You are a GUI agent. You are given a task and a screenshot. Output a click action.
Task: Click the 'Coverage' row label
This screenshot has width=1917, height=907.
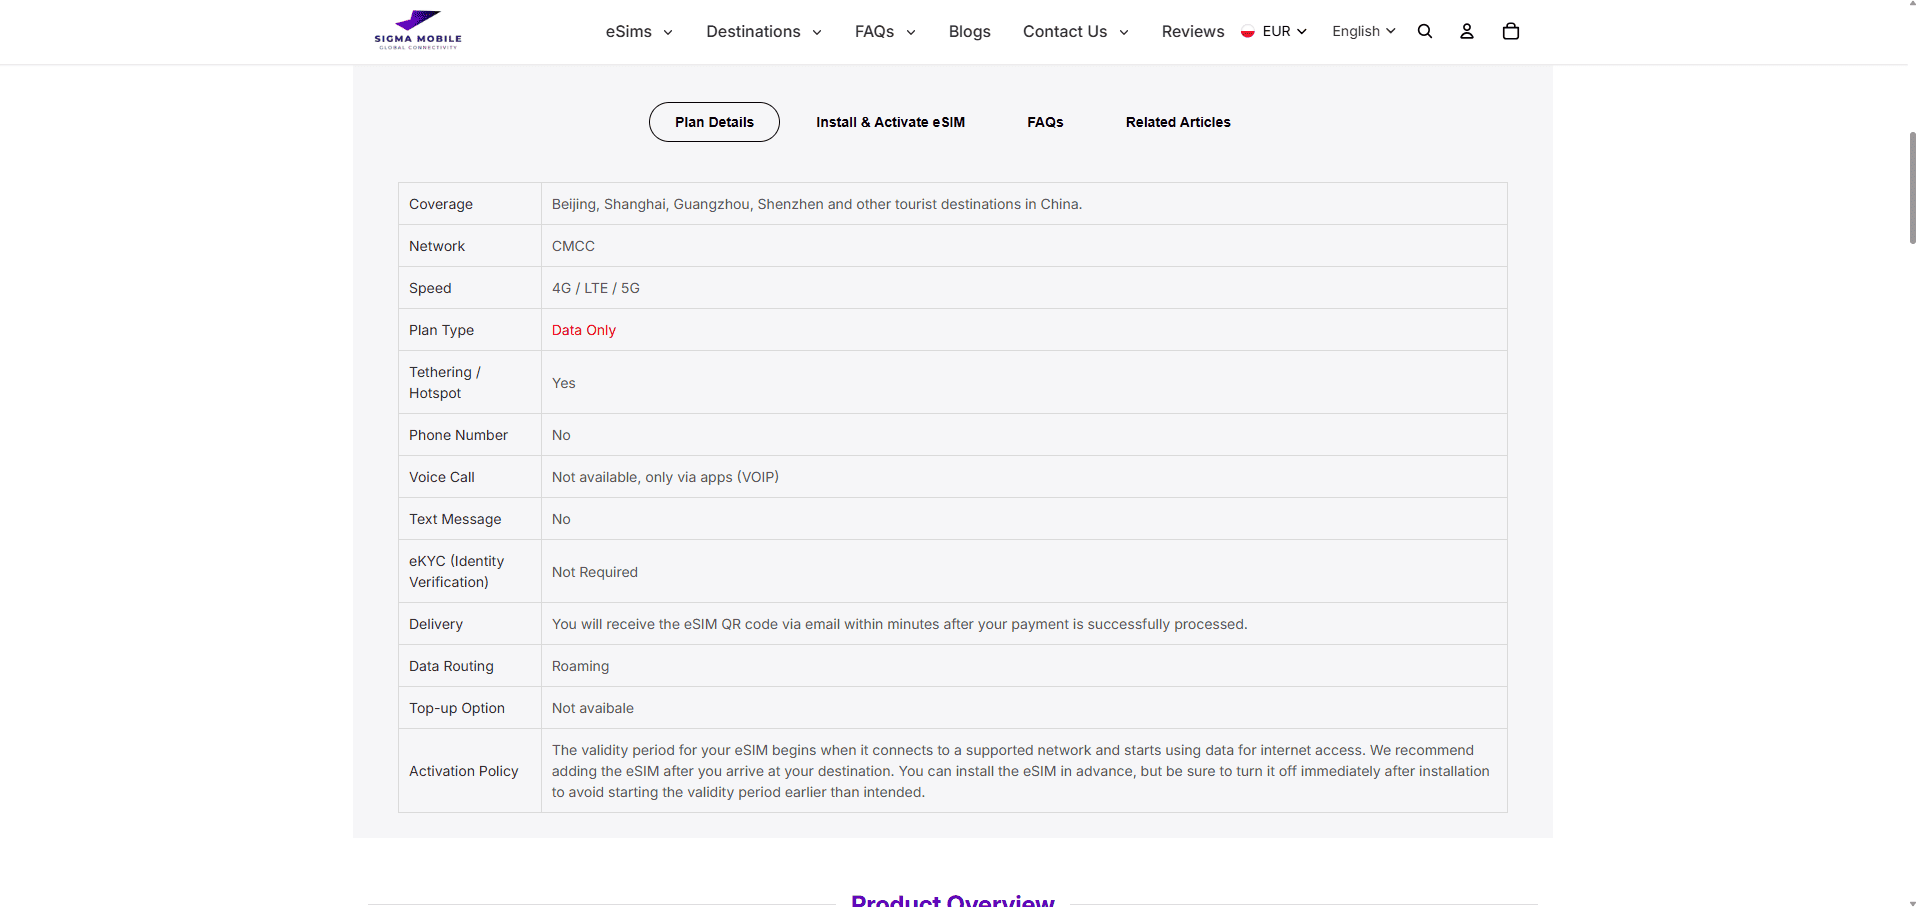pyautogui.click(x=441, y=204)
